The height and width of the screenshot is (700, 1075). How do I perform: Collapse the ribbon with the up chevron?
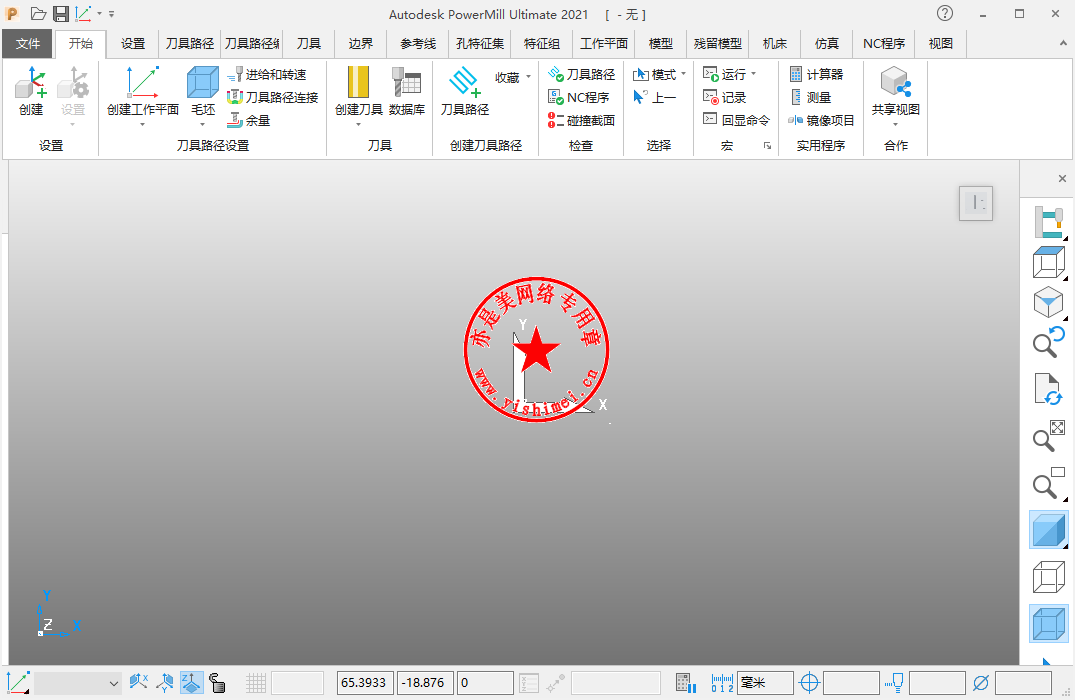pos(1063,43)
